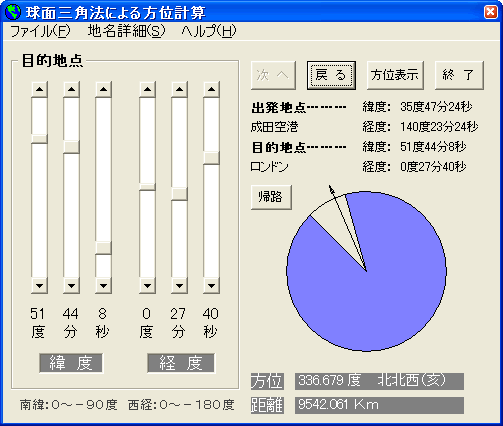Click the 終了 button
This screenshot has height=426, width=503.
tap(459, 75)
